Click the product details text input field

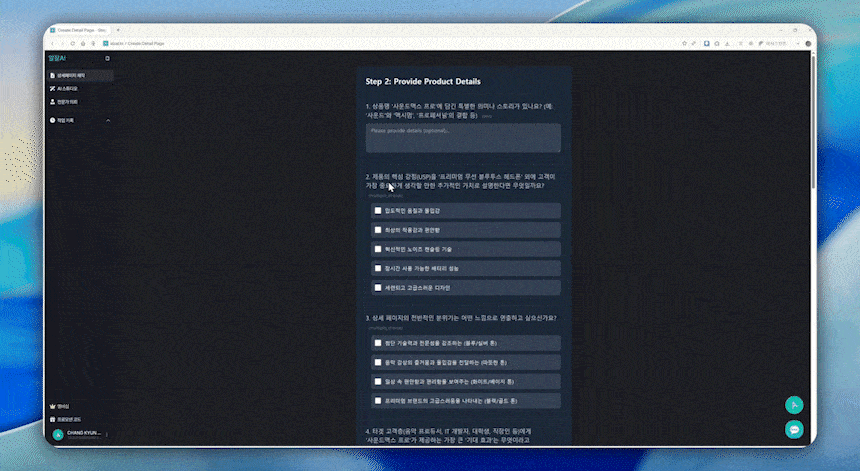point(463,138)
